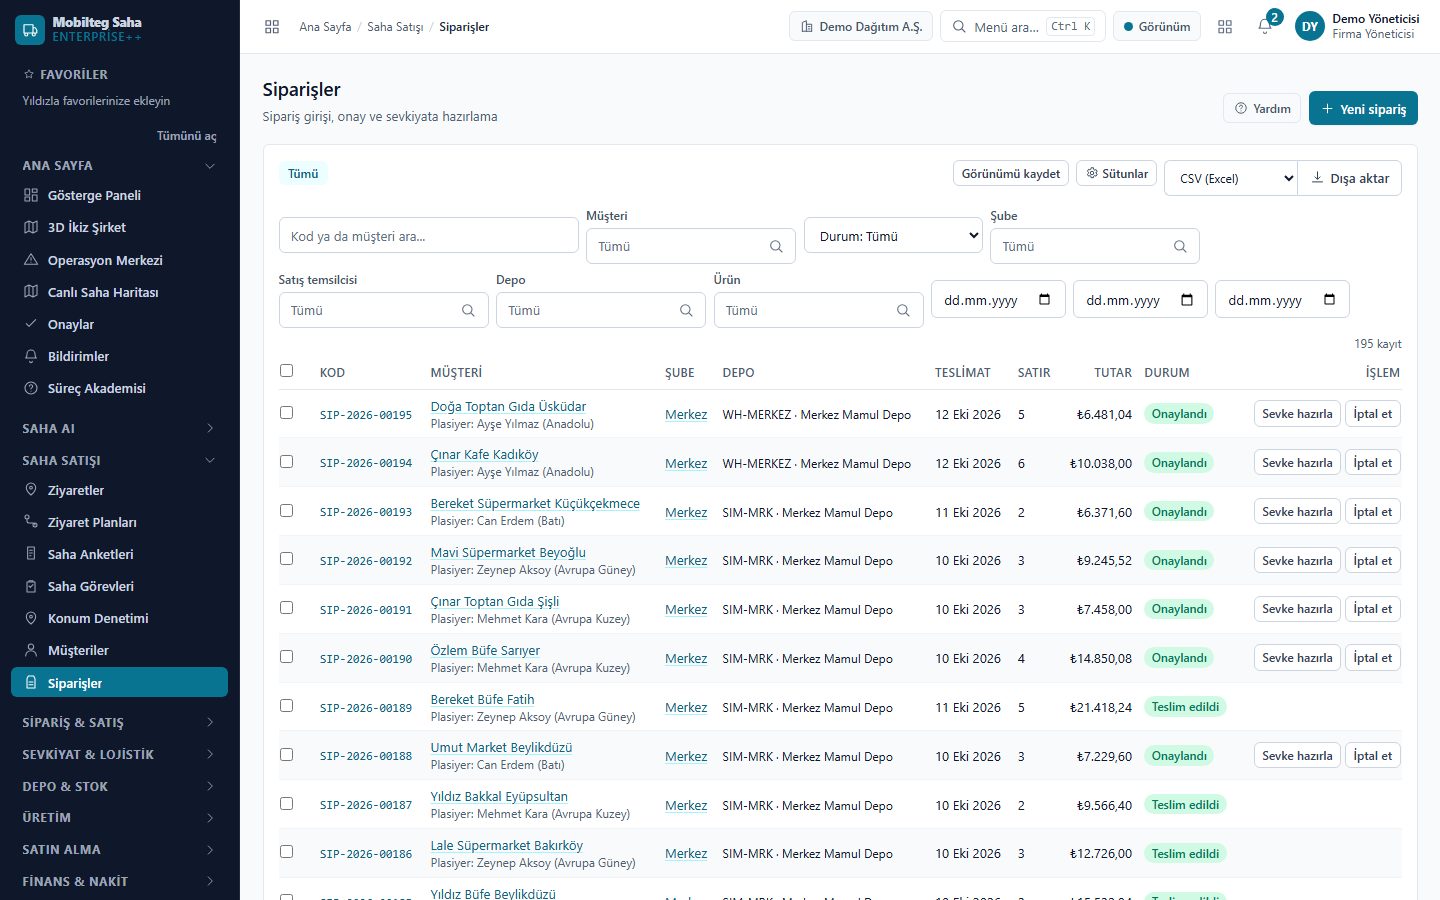Open Müşteriler in sidebar
The image size is (1440, 900).
point(119,650)
